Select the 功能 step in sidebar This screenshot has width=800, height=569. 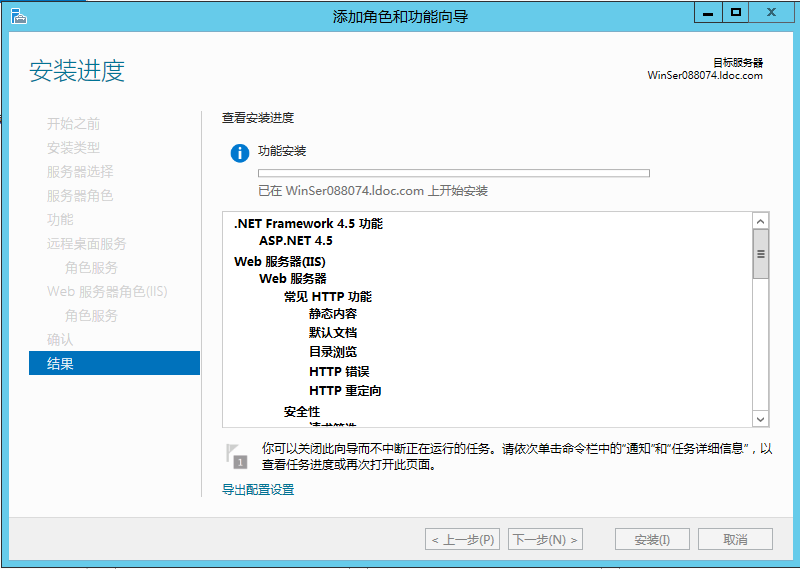60,219
